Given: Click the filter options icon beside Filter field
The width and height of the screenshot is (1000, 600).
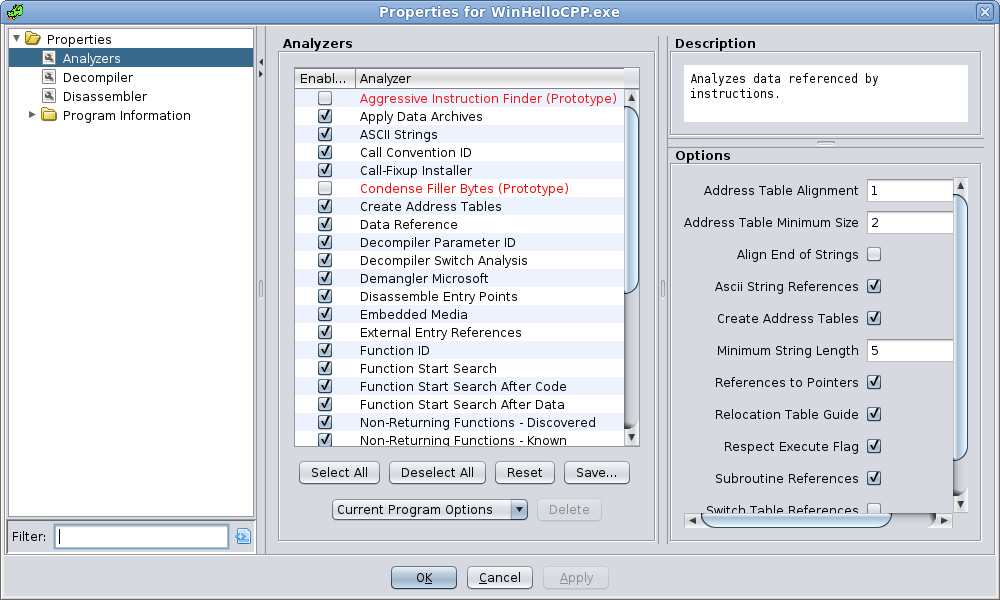Looking at the screenshot, I should pos(243,537).
